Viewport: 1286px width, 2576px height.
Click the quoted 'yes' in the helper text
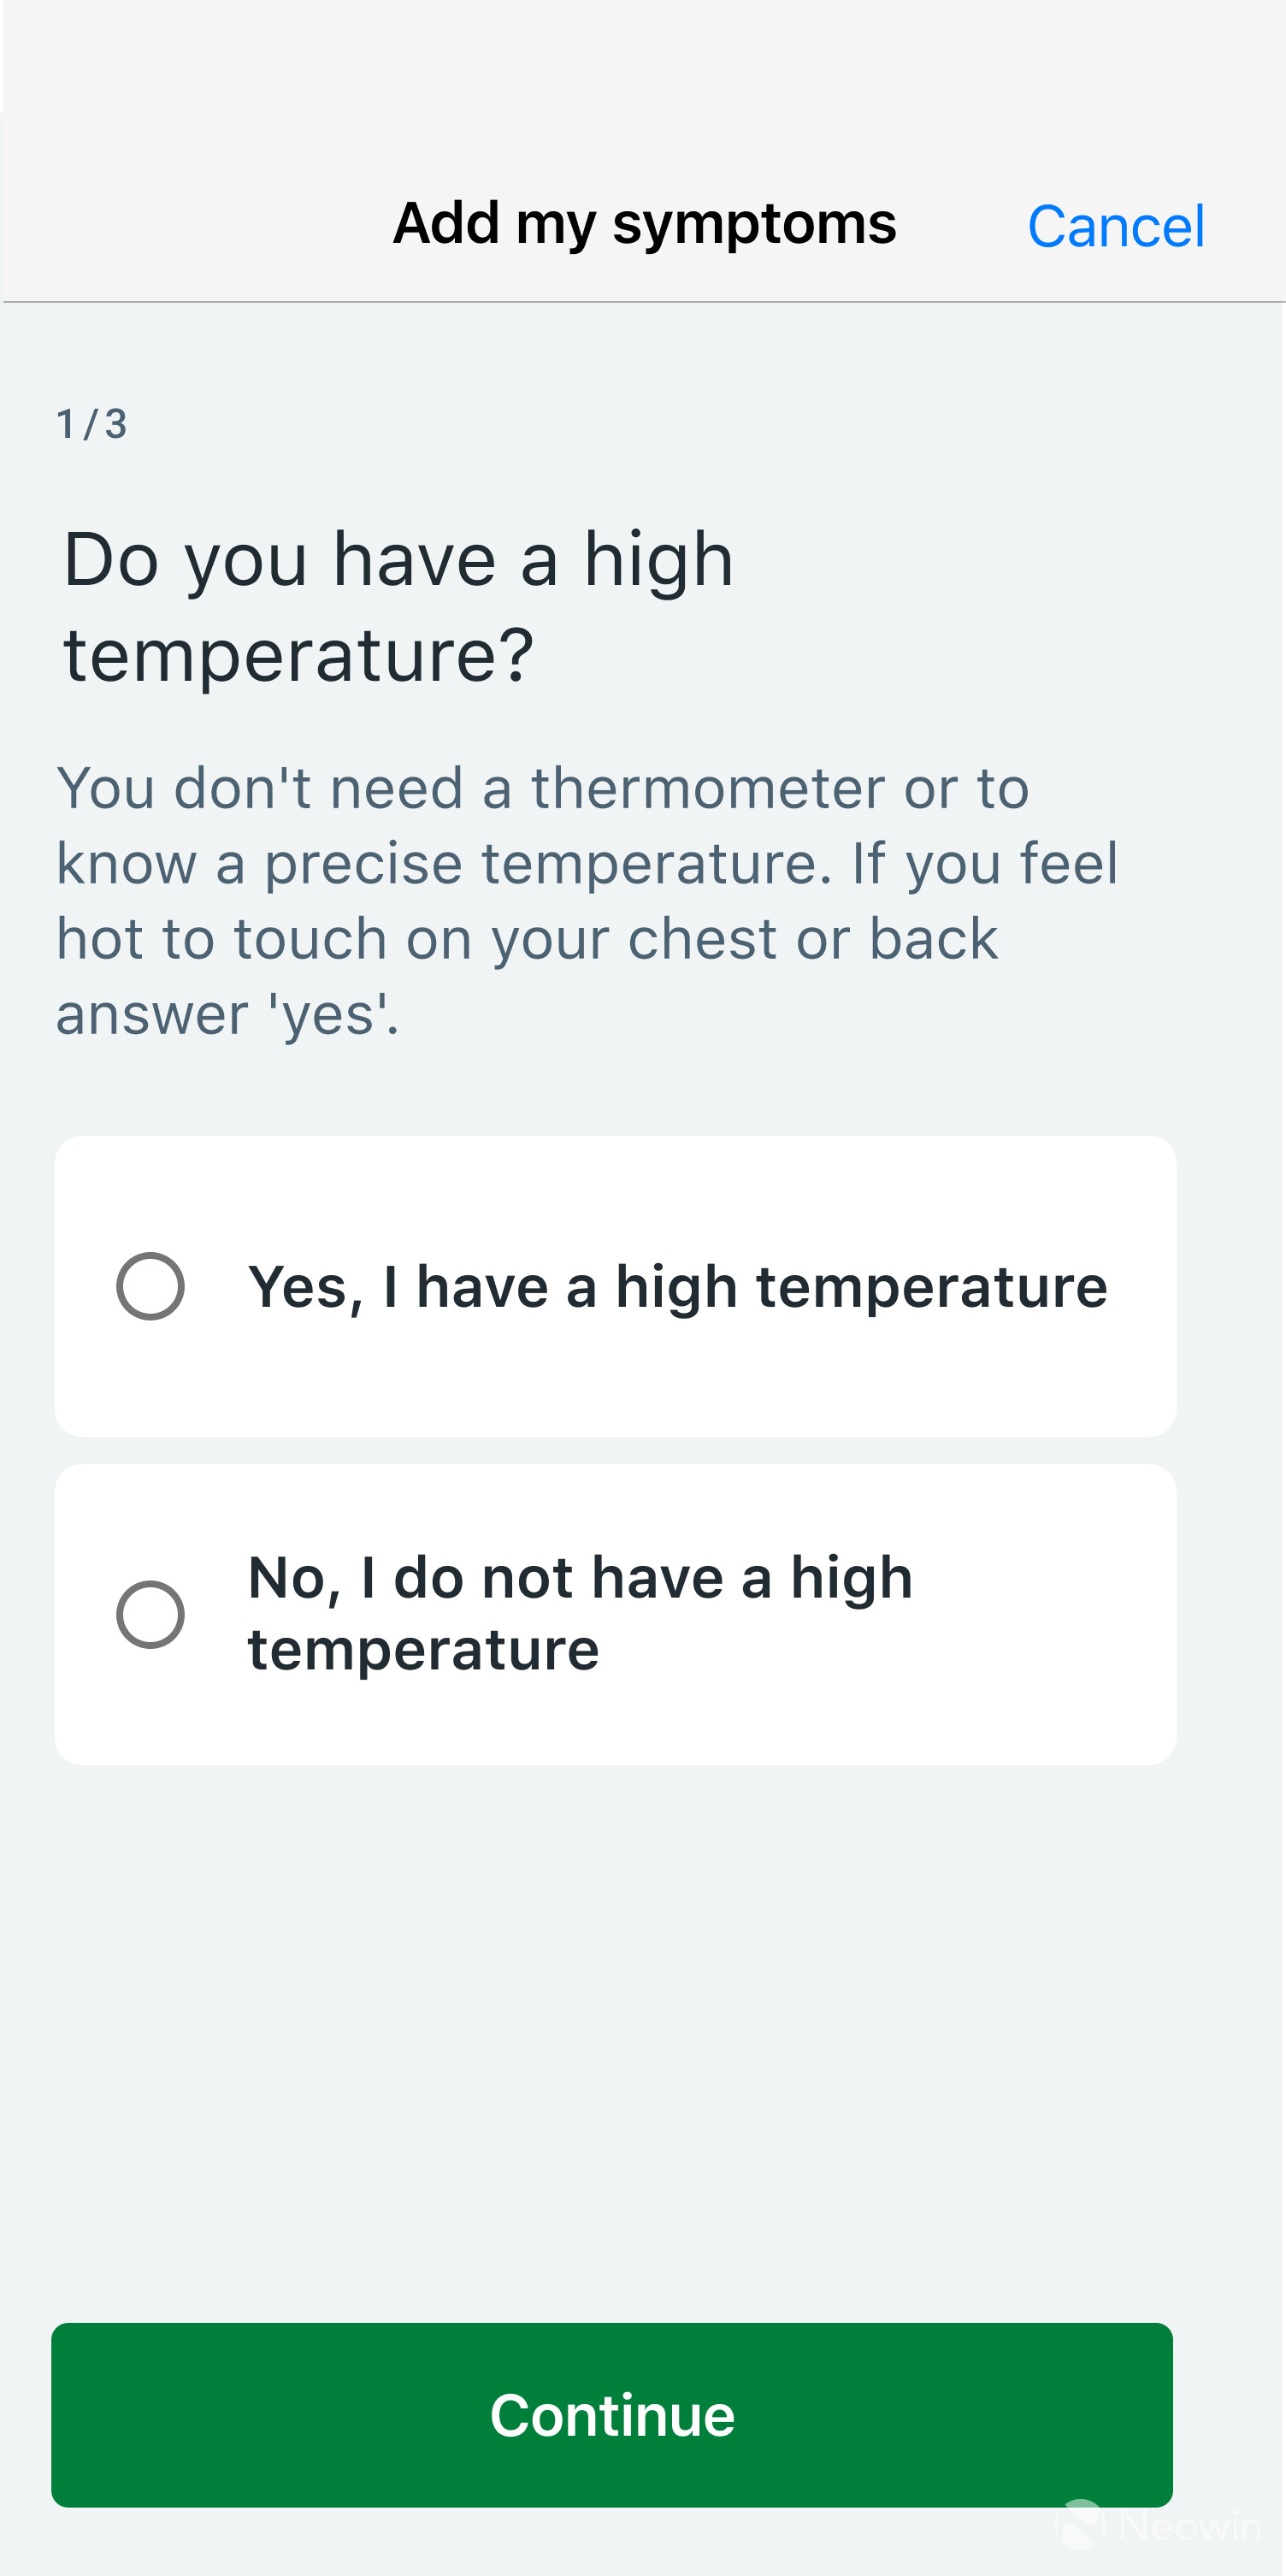[x=332, y=1015]
